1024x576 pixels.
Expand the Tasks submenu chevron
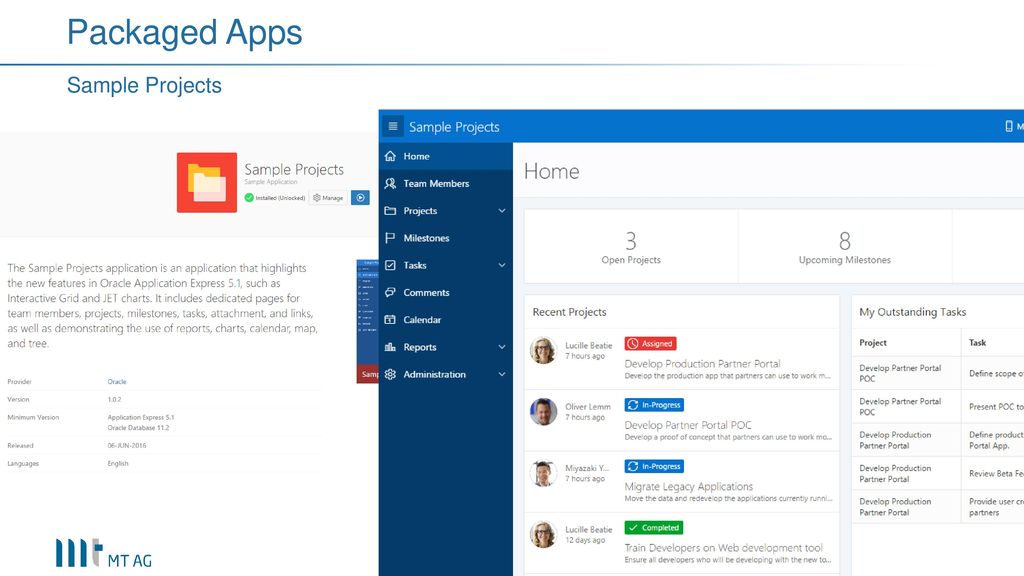502,265
